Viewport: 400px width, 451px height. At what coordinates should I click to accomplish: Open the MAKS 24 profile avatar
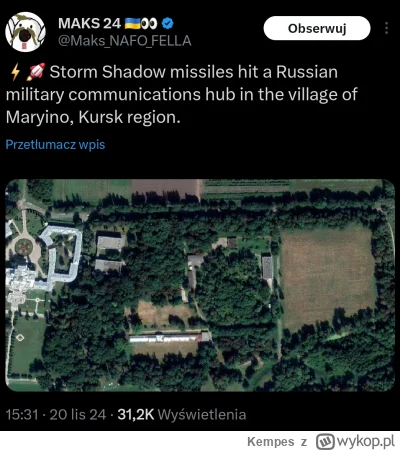[x=25, y=32]
